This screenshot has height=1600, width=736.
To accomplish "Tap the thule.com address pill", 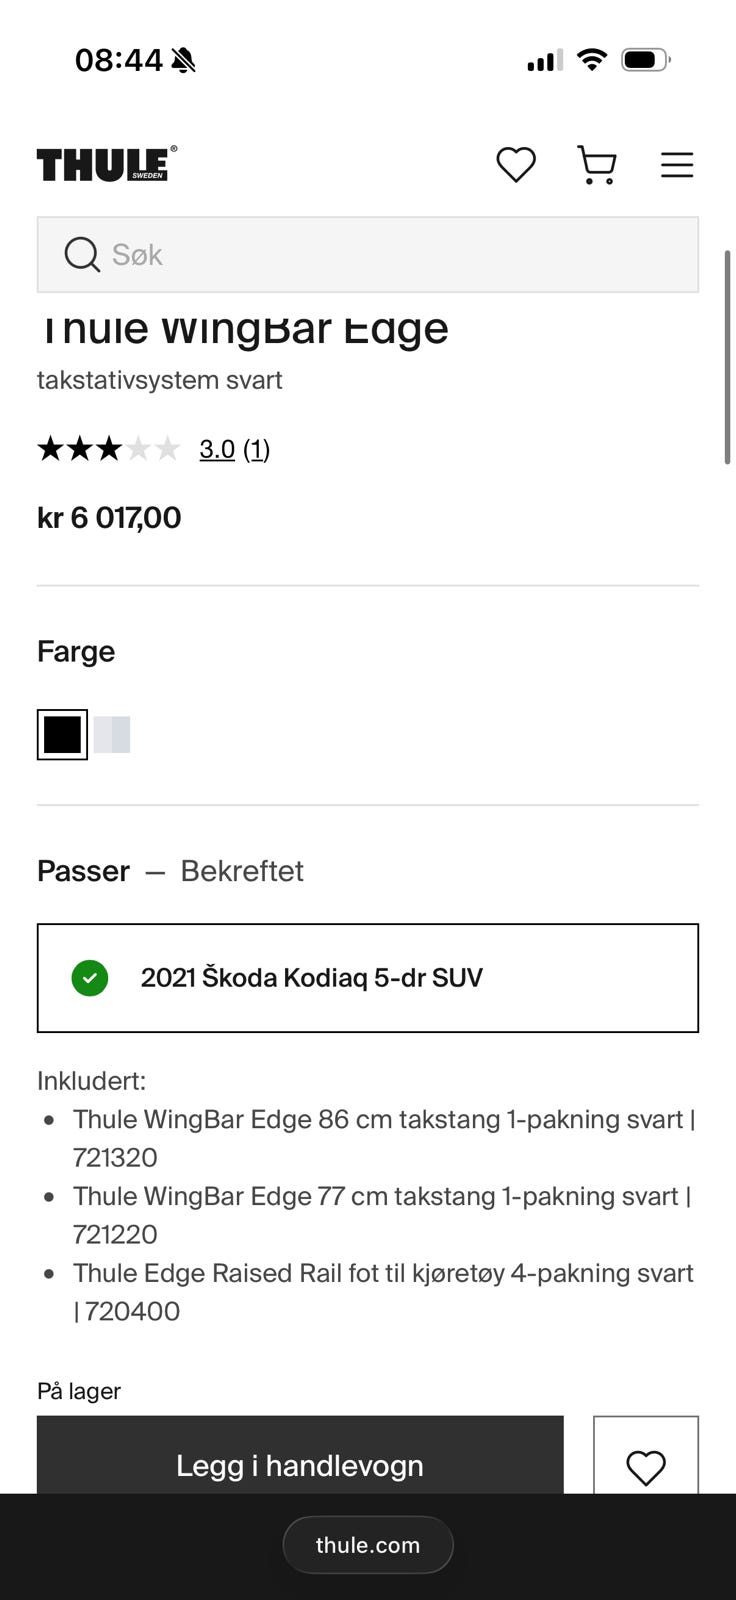I will point(368,1545).
